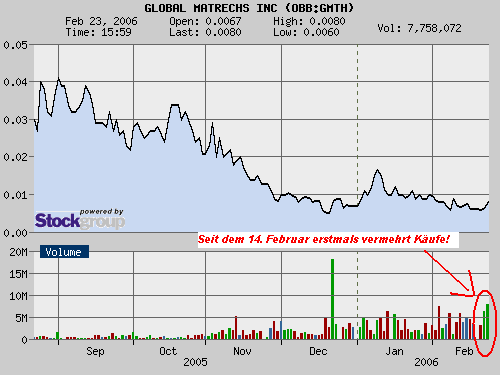Image resolution: width=500 pixels, height=375 pixels.
Task: Click the 2005 year label
Action: pos(195,362)
